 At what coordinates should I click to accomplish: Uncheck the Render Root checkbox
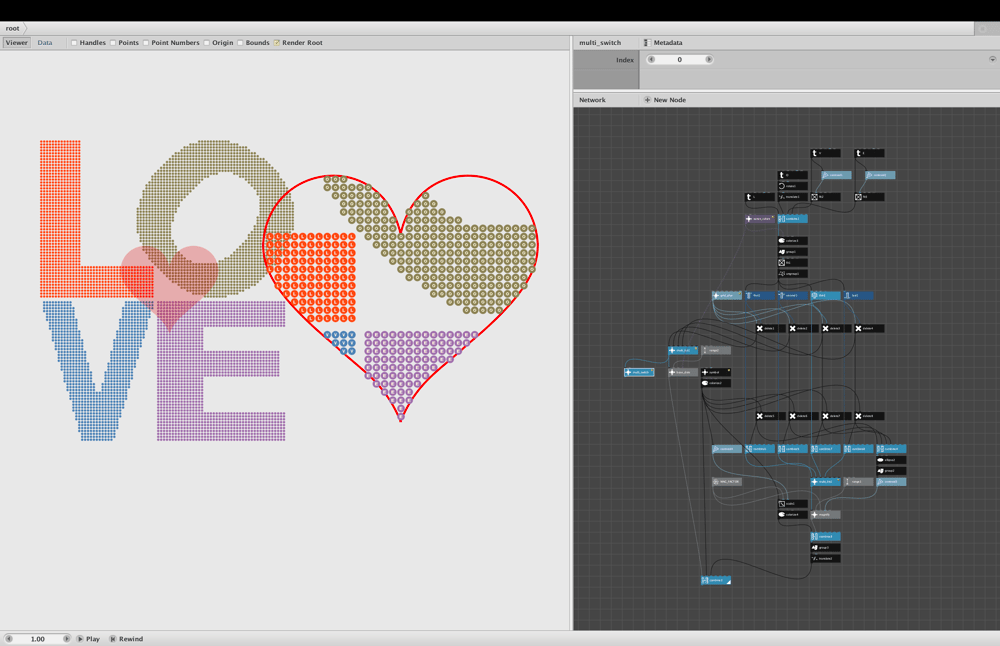(277, 43)
